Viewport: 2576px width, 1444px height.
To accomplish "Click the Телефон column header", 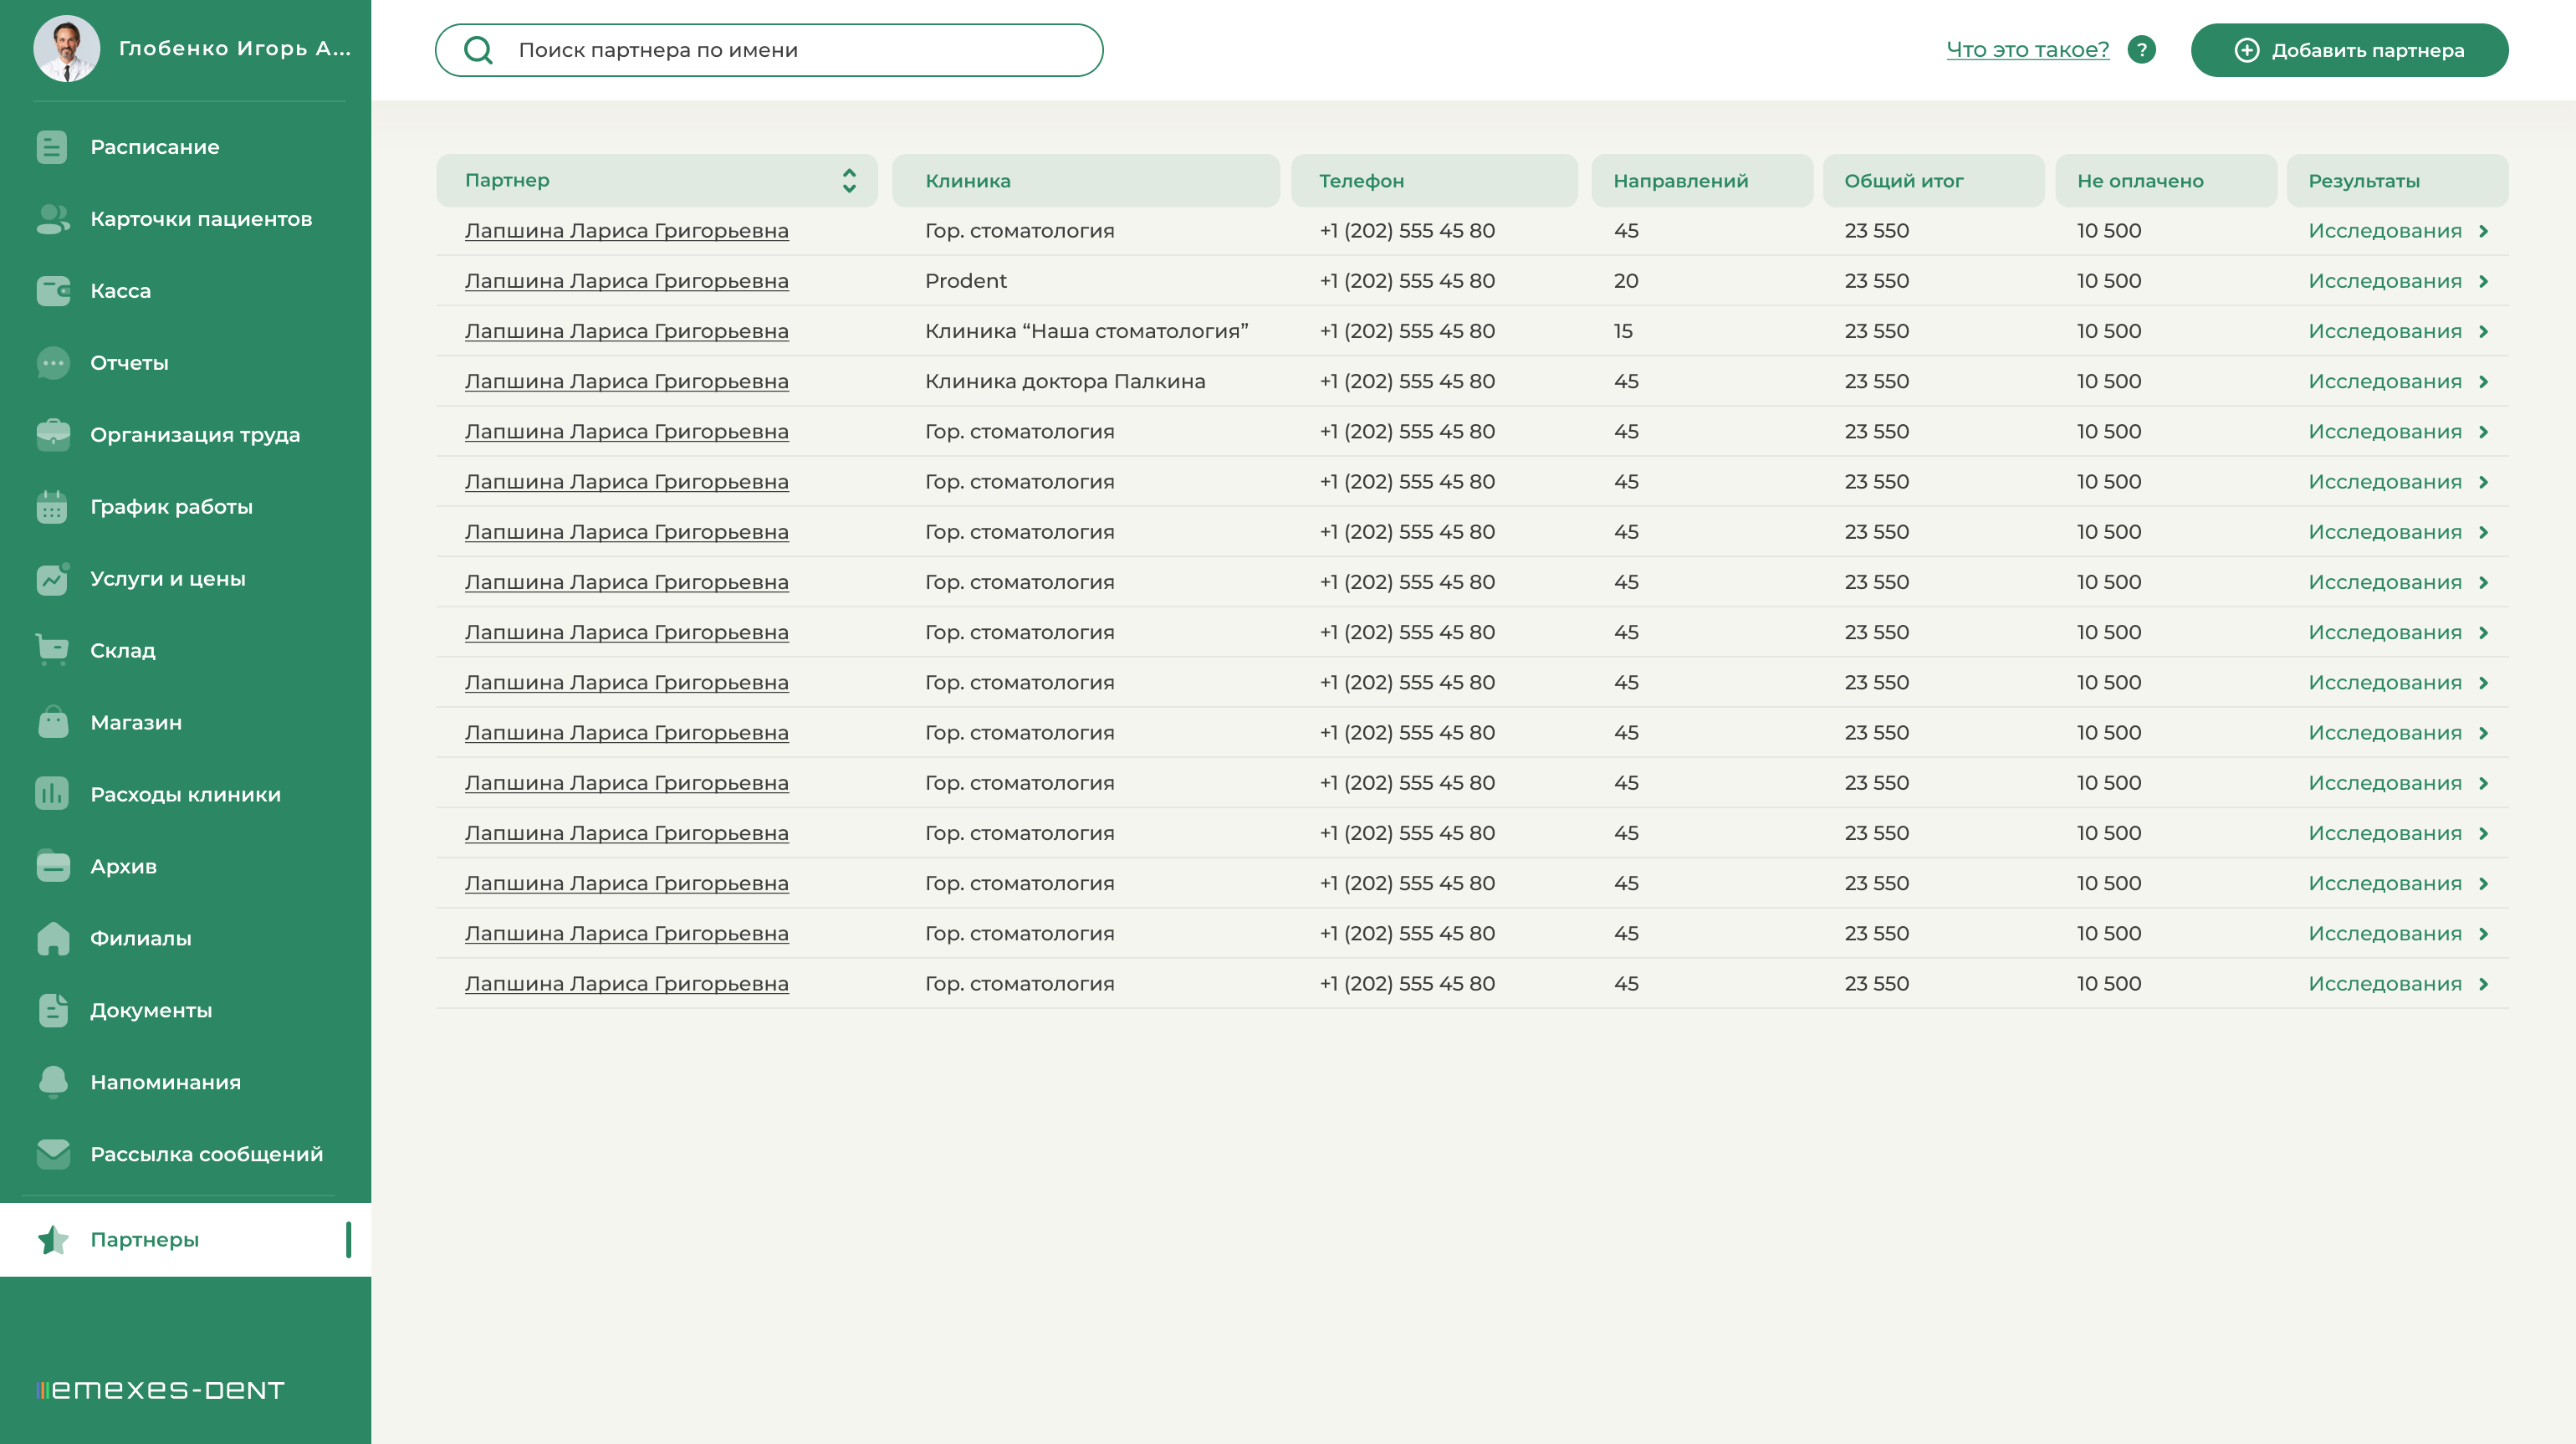I will coord(1434,180).
